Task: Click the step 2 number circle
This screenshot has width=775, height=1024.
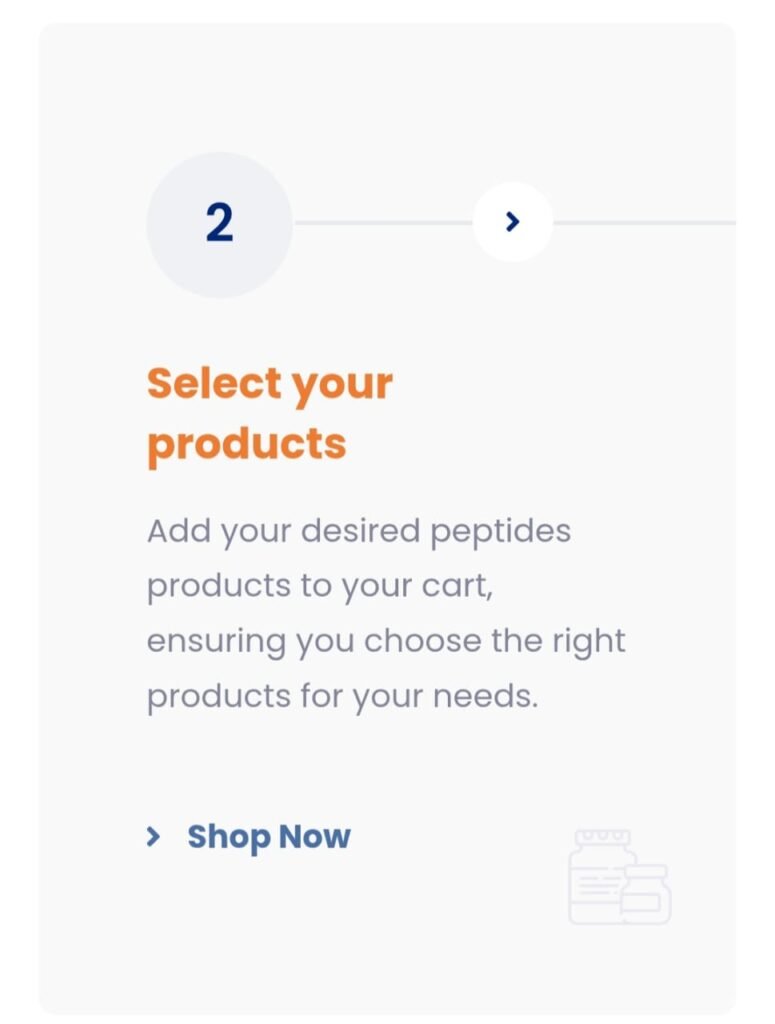Action: (219, 224)
